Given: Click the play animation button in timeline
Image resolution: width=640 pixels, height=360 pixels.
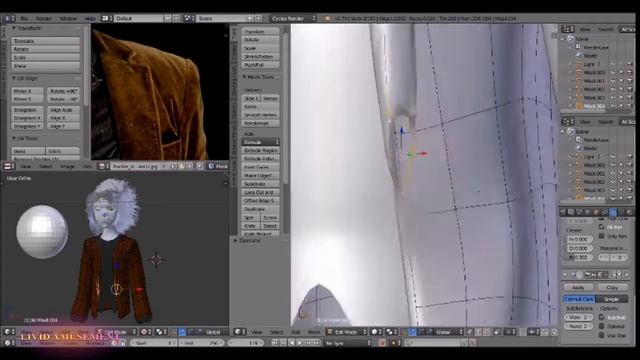Looking at the screenshot, I should pos(300,343).
